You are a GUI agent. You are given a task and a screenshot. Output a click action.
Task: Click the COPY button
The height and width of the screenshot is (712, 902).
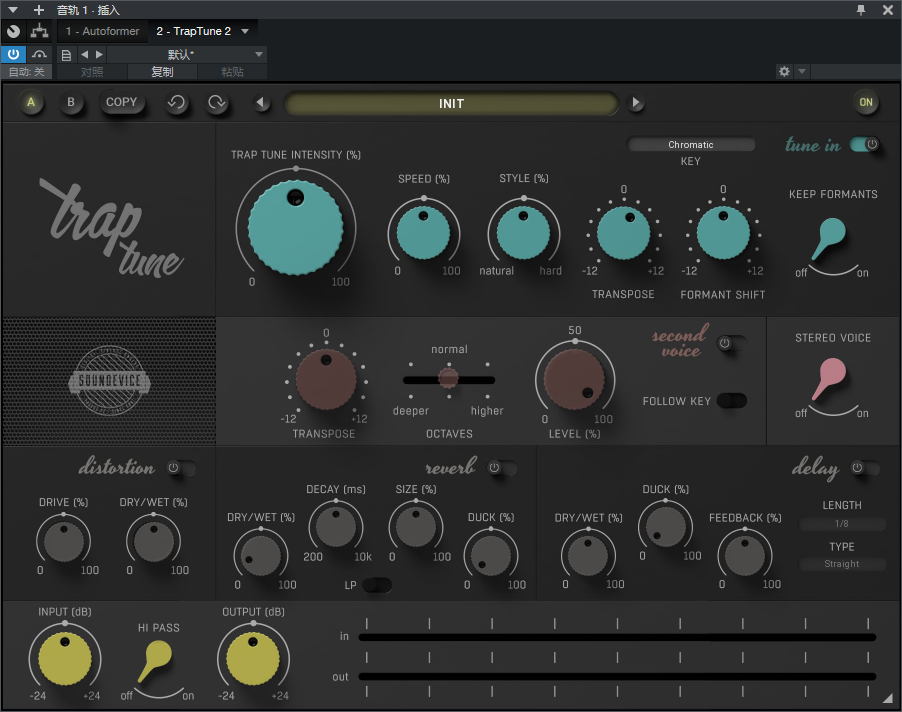coord(121,102)
